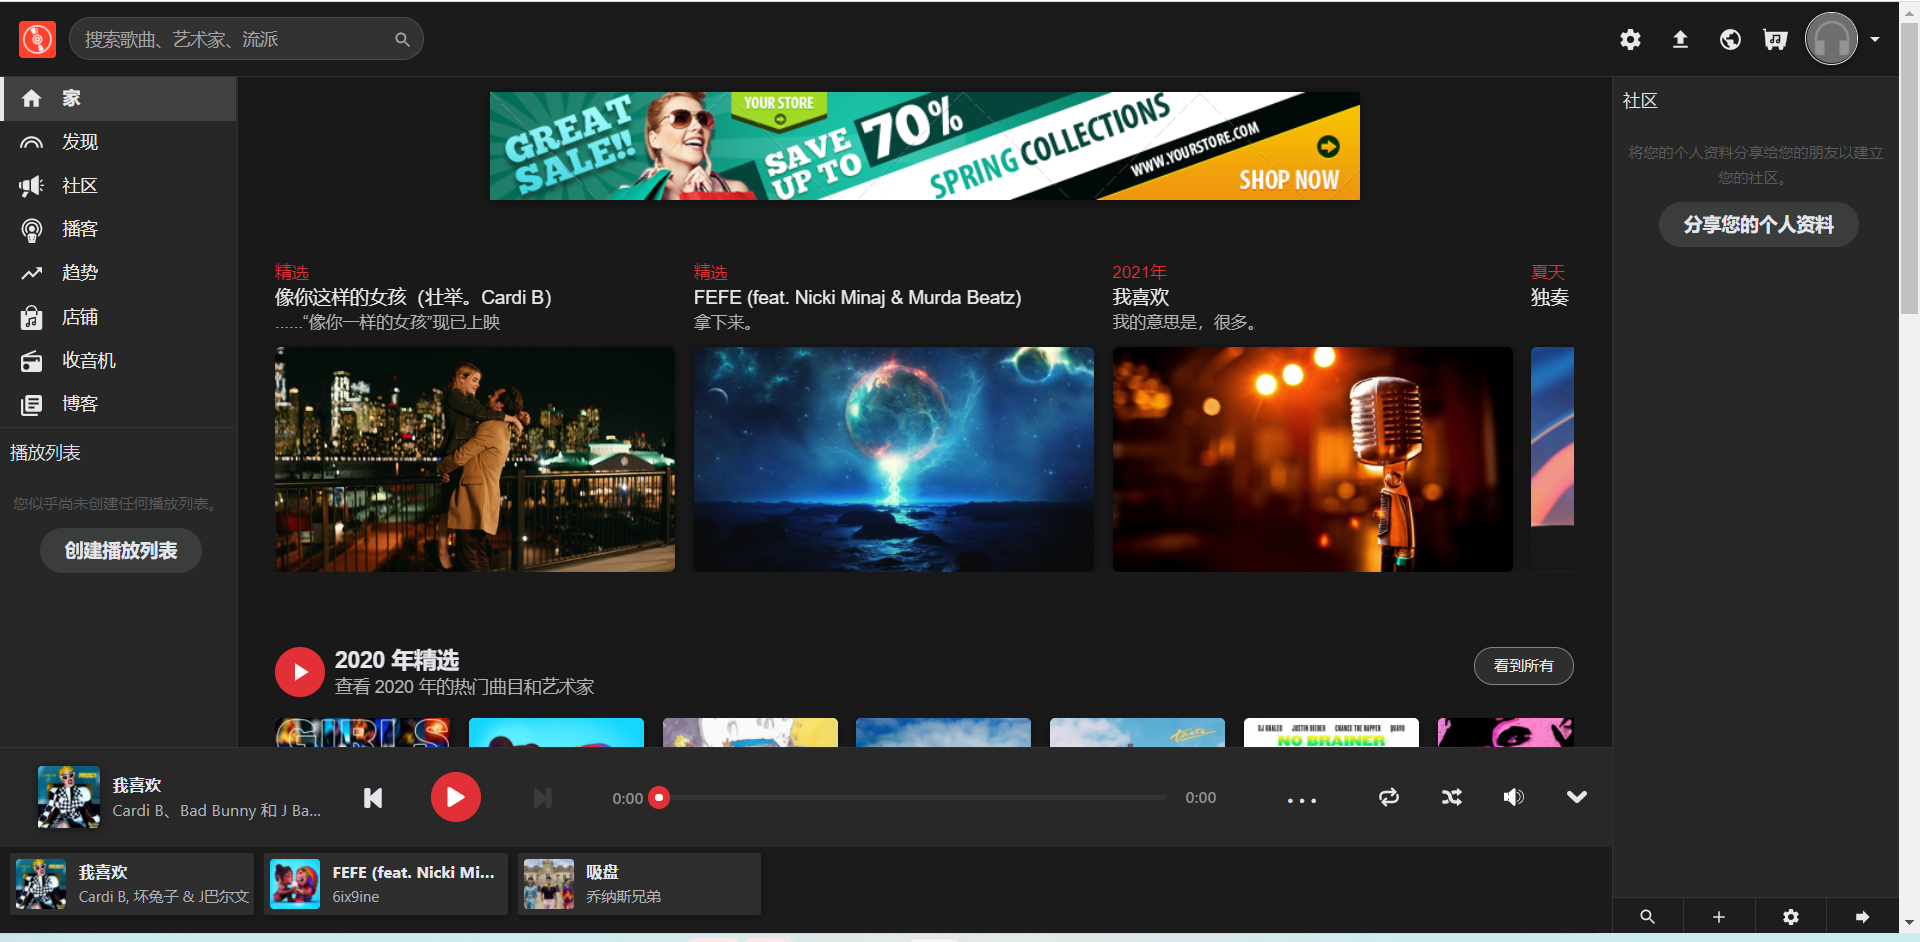Click the playback progress slider
Image resolution: width=1920 pixels, height=942 pixels.
point(913,798)
